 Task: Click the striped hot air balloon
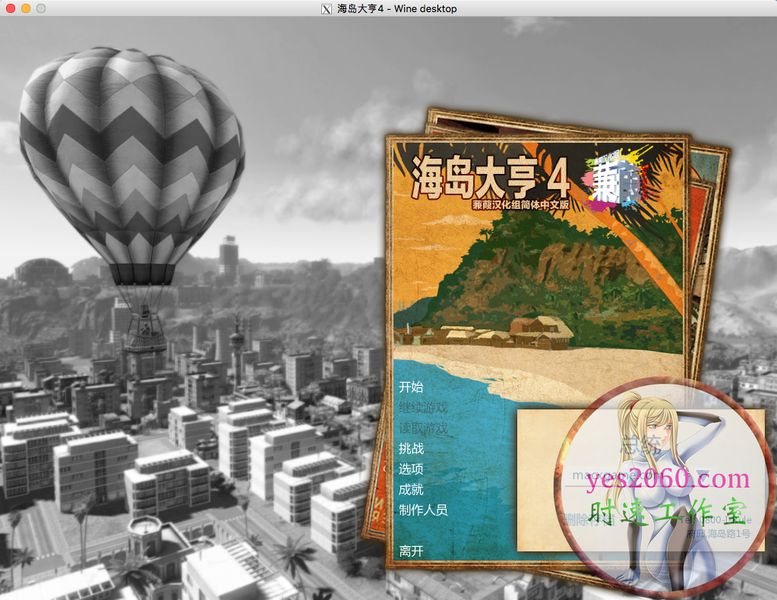(x=132, y=160)
